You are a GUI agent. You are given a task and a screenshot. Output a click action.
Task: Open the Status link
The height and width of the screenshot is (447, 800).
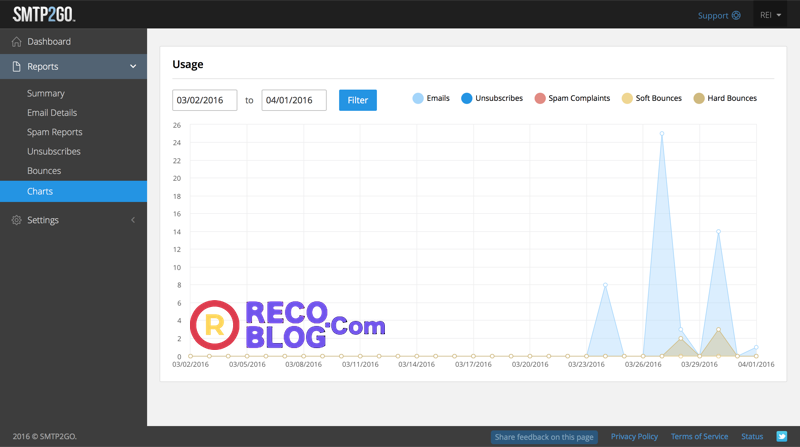coord(752,436)
